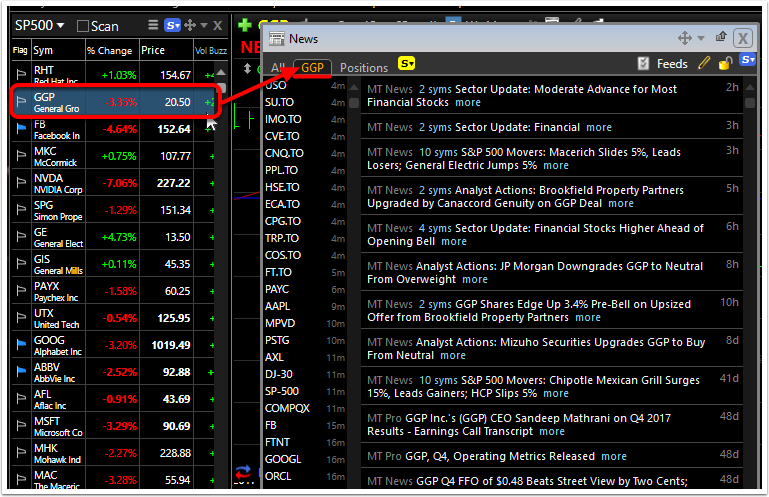The width and height of the screenshot is (769, 497).
Task: Click the news list scrollbar thumb
Action: [x=749, y=103]
